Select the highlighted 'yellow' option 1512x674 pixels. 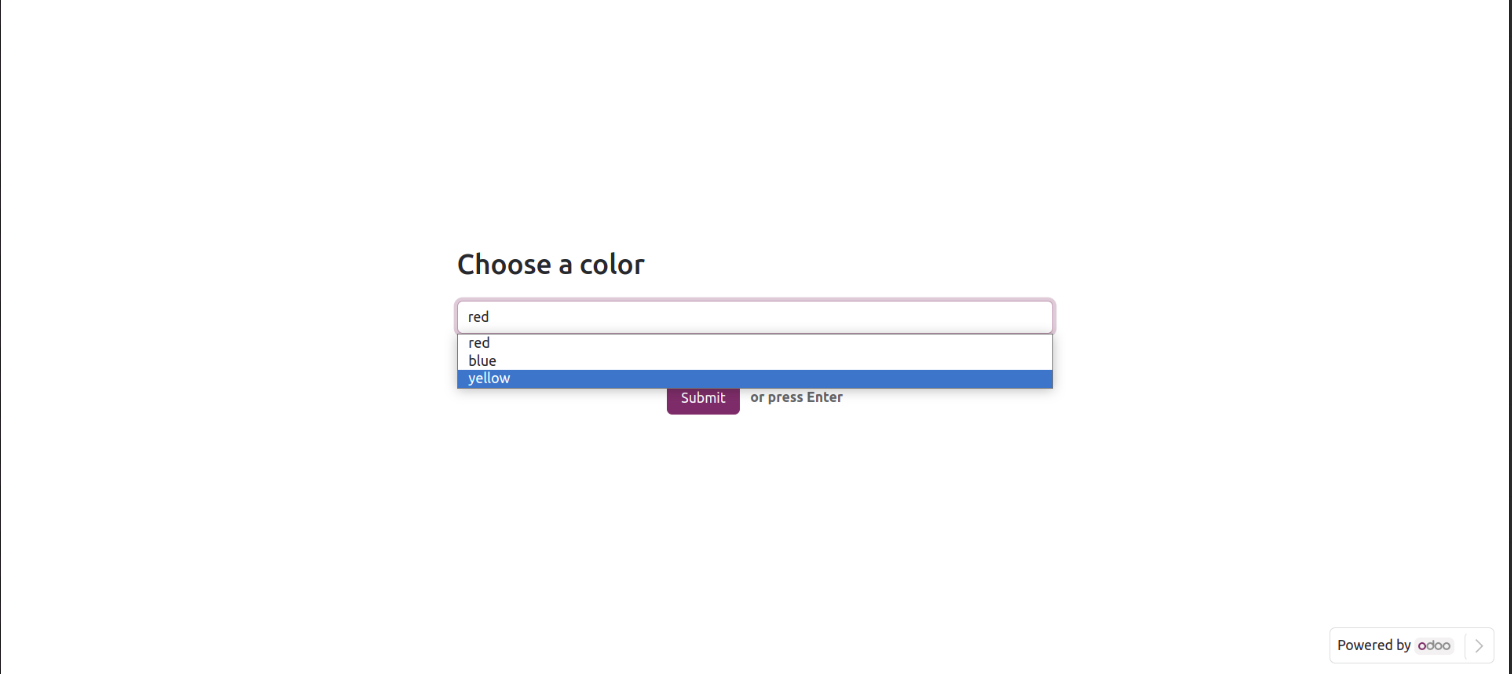click(489, 379)
